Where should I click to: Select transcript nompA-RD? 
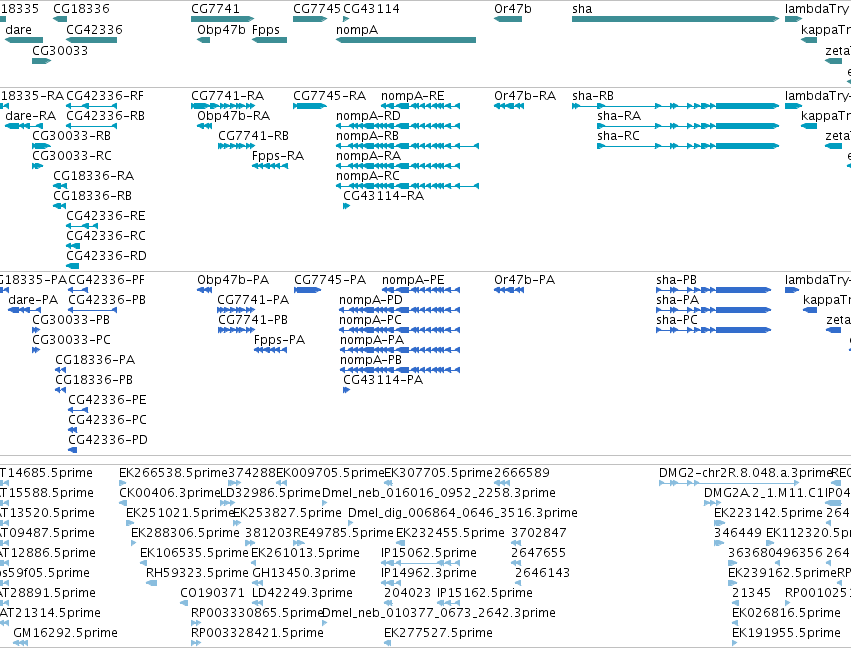click(398, 126)
